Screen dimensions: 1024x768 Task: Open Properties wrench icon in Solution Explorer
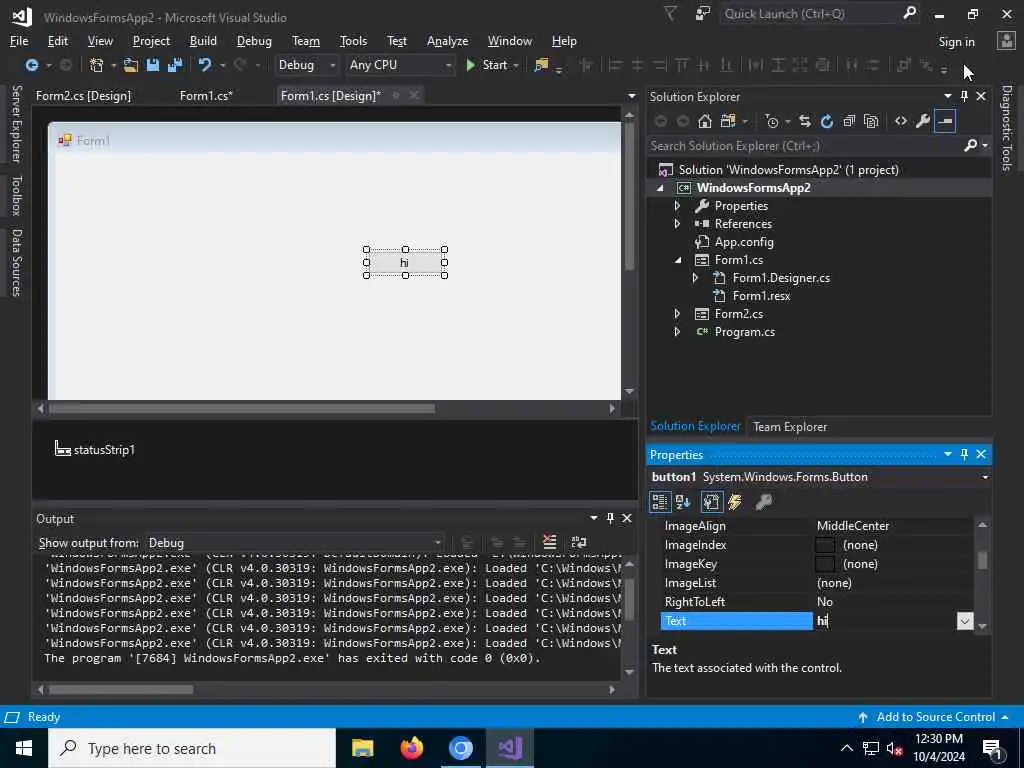click(923, 121)
